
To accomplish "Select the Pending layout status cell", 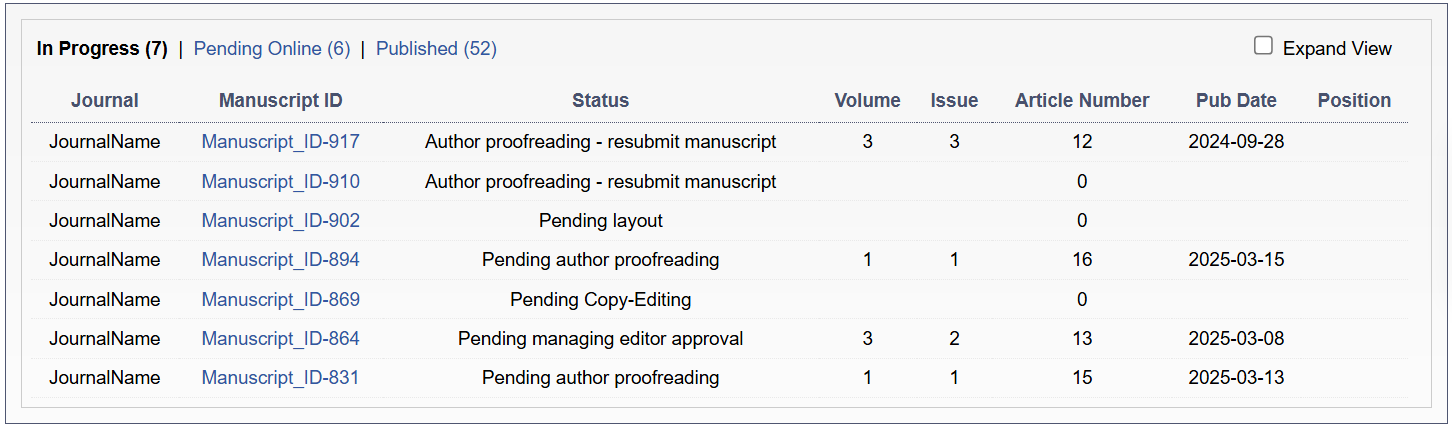I will [600, 221].
